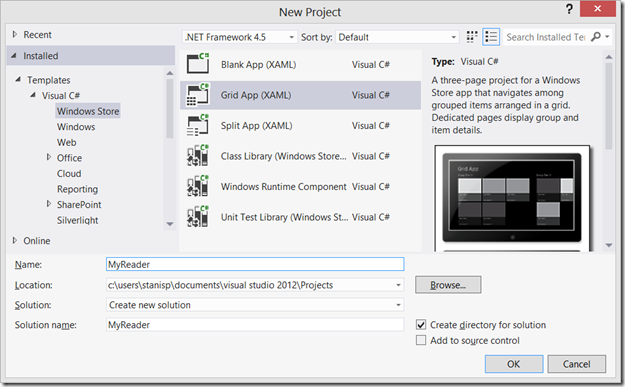625x387 pixels.
Task: Collapse the Installed section
Action: tap(14, 55)
